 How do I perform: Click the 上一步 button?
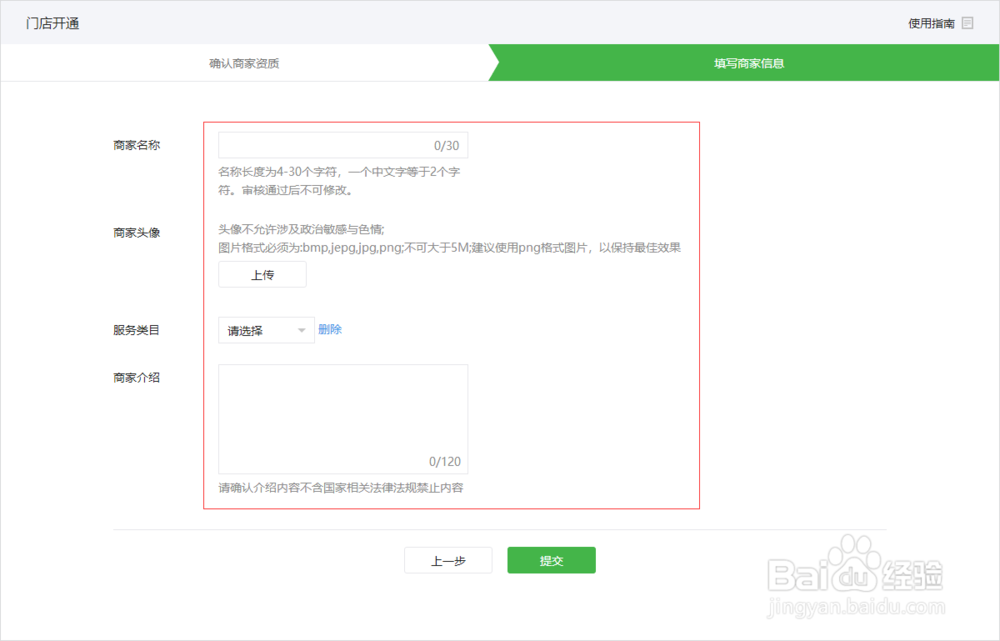(448, 561)
